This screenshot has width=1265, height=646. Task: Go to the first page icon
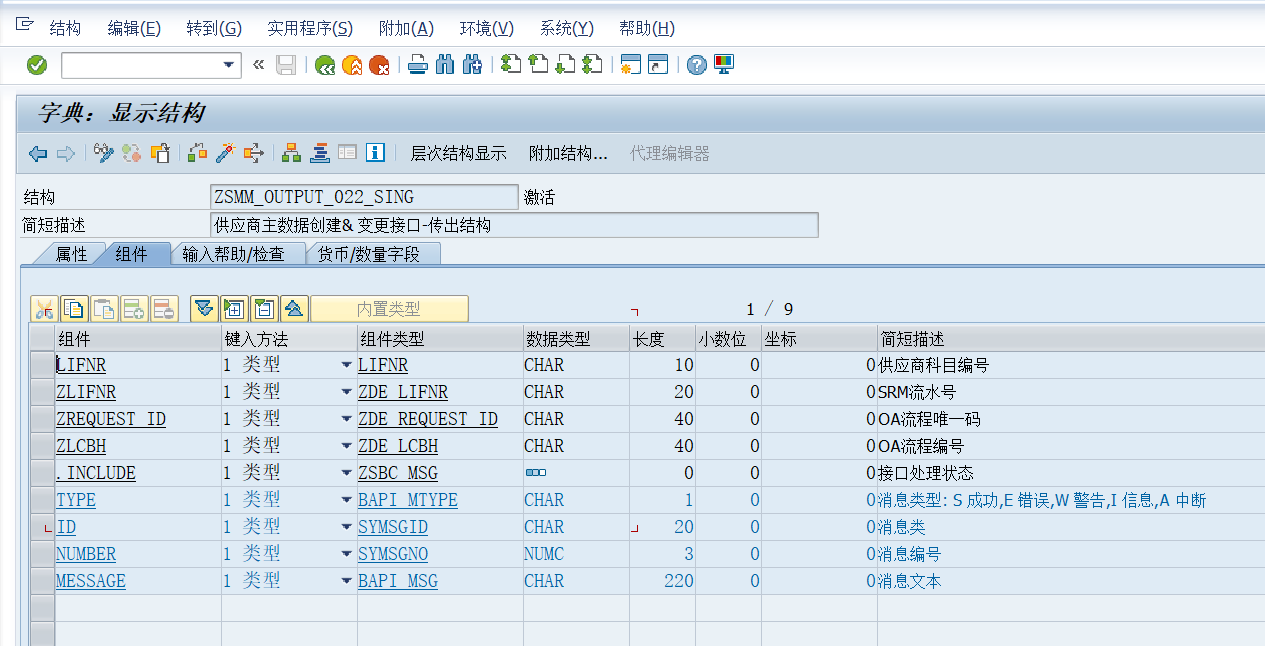(511, 65)
